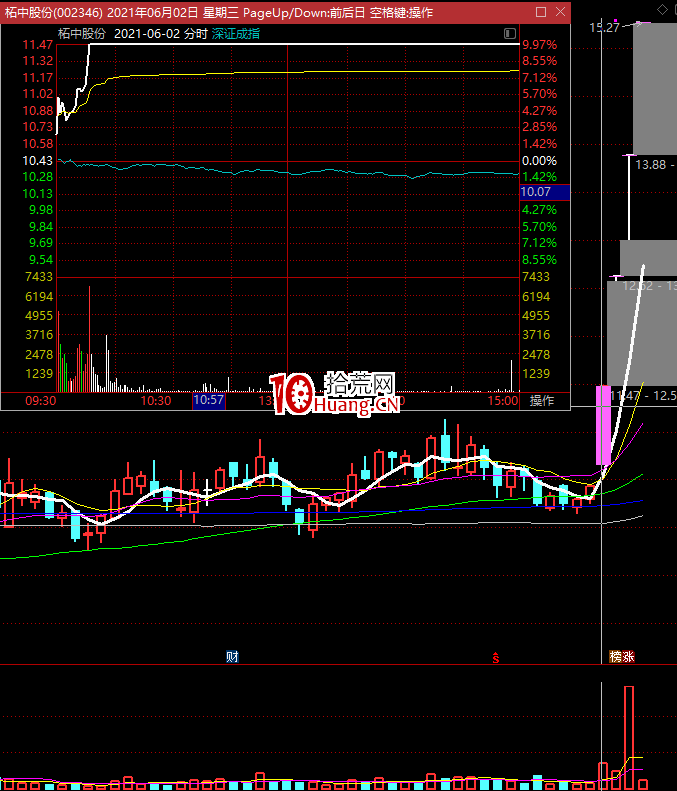The width and height of the screenshot is (677, 791).
Task: Click the 11.47 limit-up price label
Action: coord(38,45)
